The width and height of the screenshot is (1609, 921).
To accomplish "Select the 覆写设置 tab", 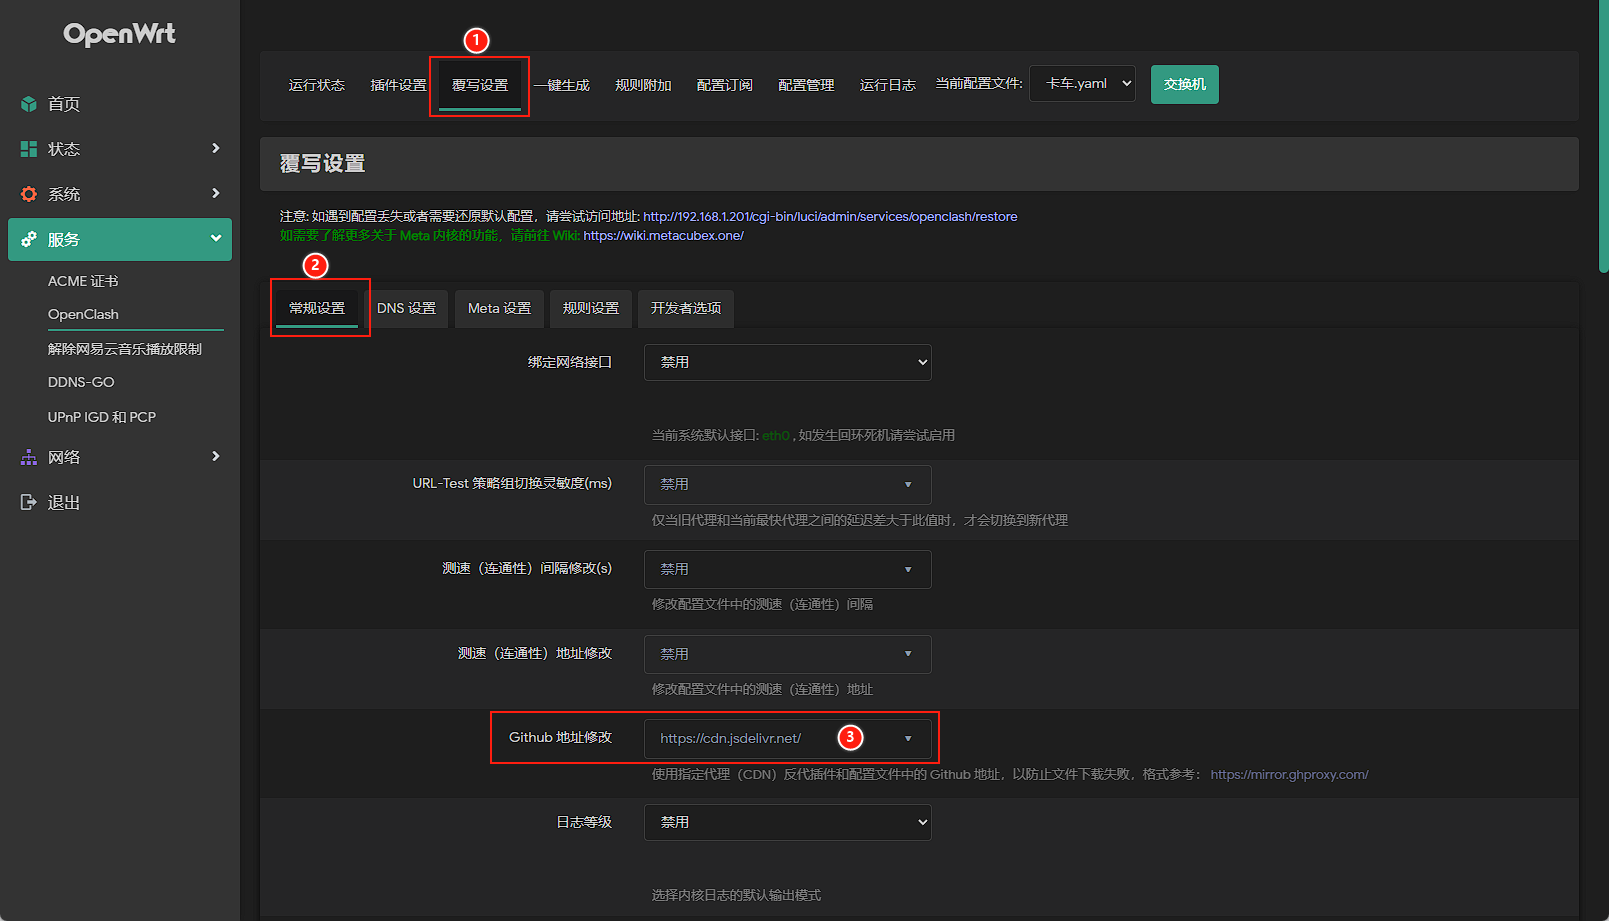I will click(x=480, y=85).
